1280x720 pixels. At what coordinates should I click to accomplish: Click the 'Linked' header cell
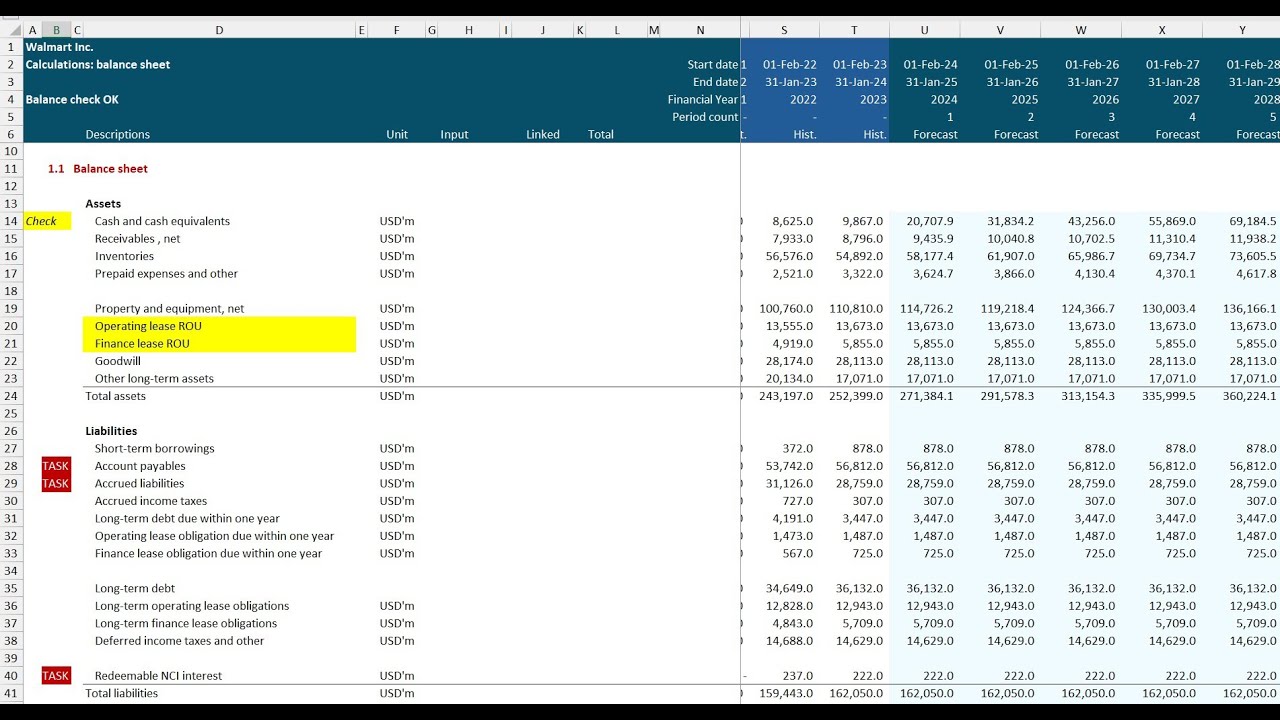click(x=543, y=135)
